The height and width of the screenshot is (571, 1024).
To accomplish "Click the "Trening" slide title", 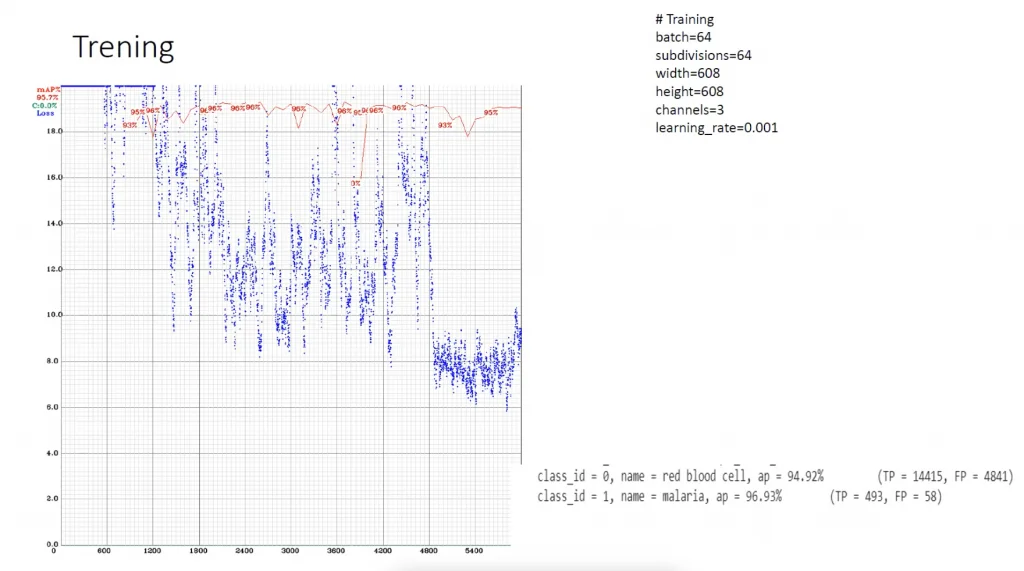I will tap(123, 47).
